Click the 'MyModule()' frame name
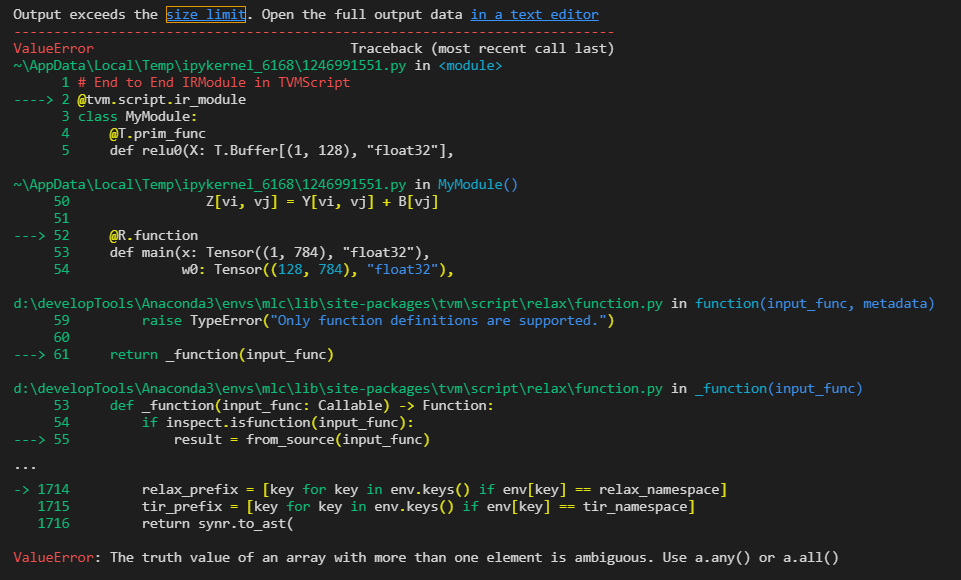961x580 pixels. (478, 185)
